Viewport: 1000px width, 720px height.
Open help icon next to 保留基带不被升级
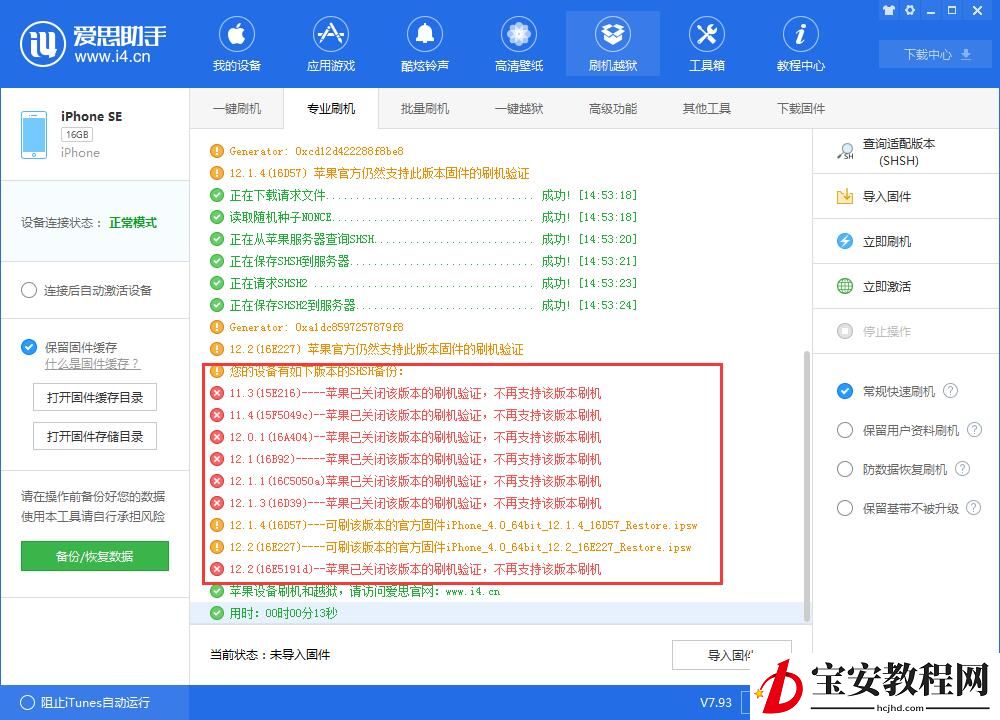[973, 508]
